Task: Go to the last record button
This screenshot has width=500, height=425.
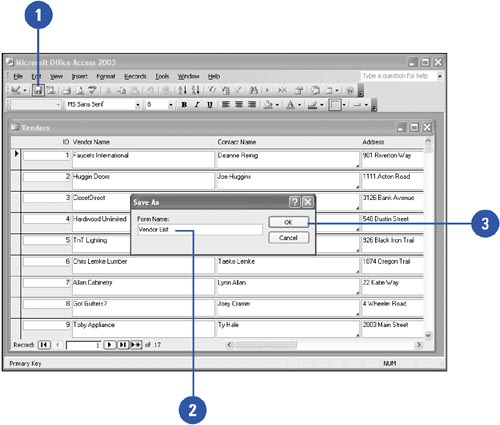Action: (123, 345)
